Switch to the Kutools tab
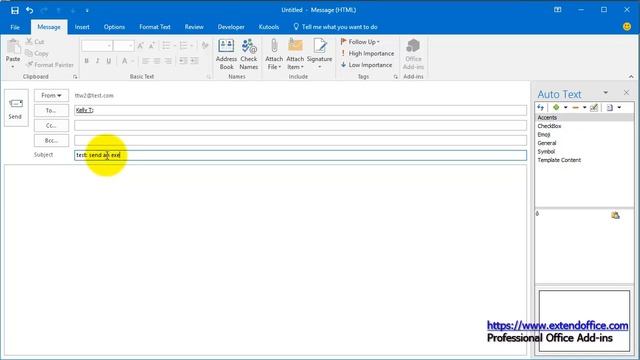The width and height of the screenshot is (640, 360). pos(269,27)
